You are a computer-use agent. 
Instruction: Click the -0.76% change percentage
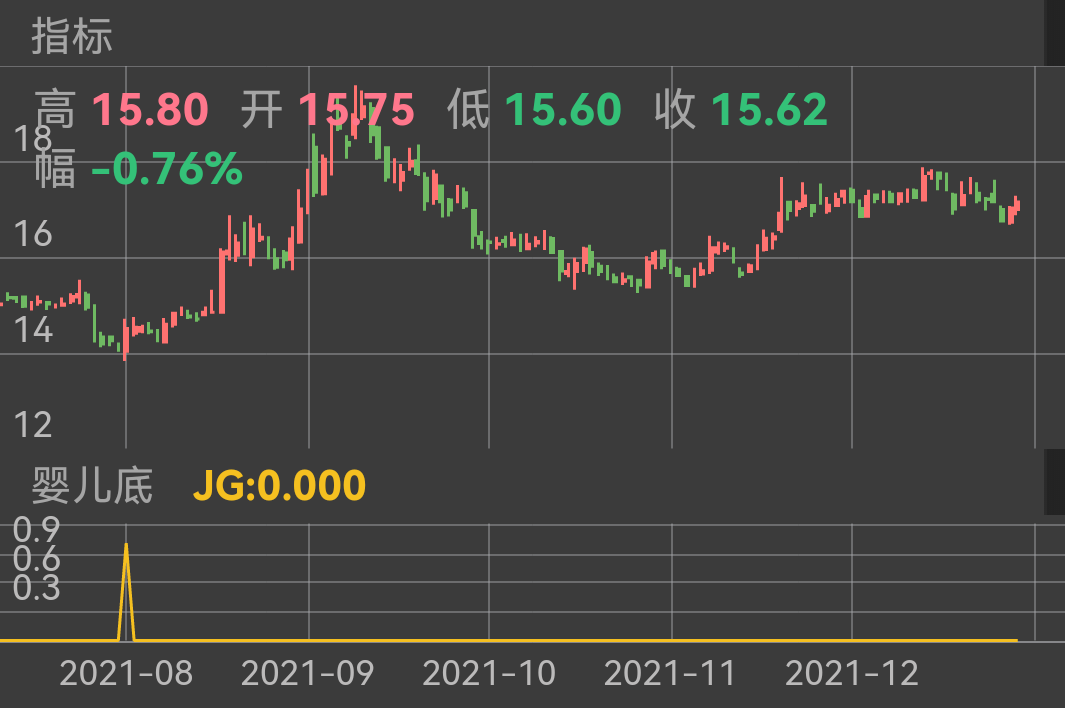(167, 170)
